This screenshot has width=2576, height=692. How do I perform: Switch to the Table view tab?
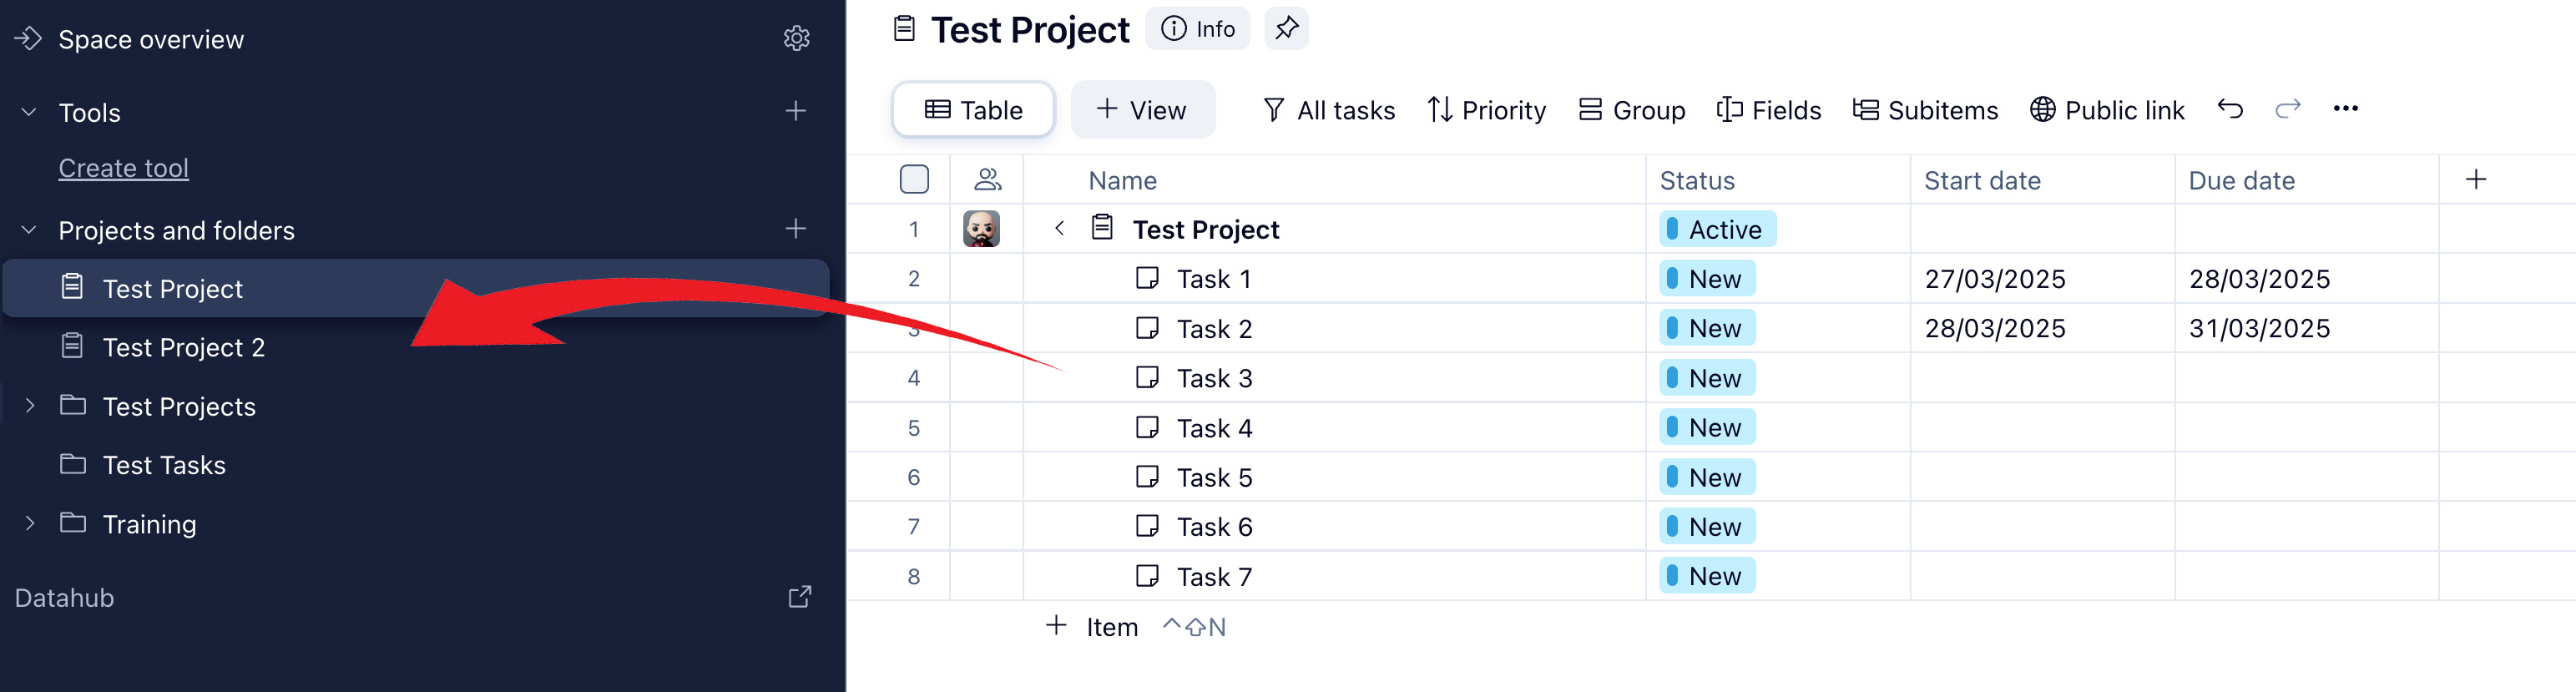[973, 110]
